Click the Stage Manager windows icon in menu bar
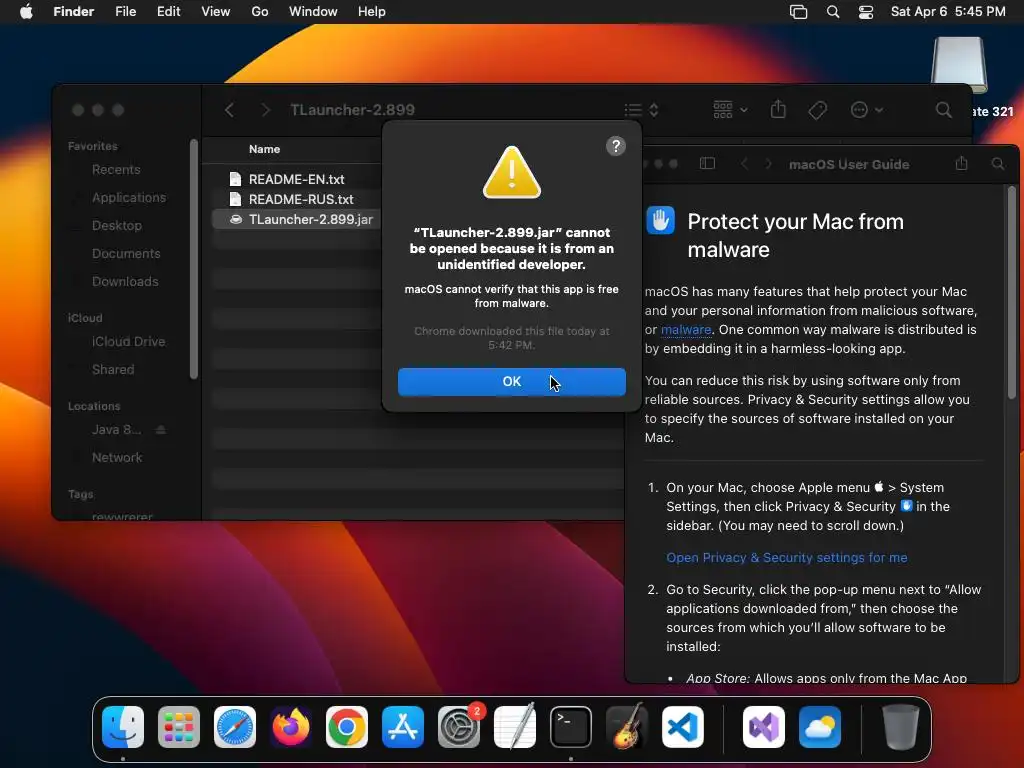Viewport: 1024px width, 768px height. pos(798,12)
